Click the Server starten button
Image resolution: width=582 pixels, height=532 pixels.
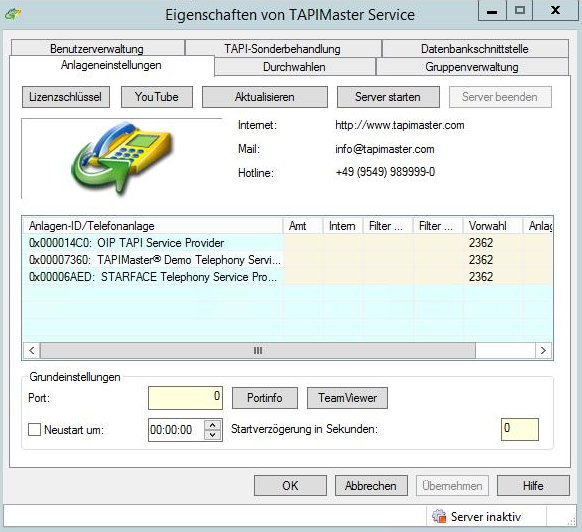pyautogui.click(x=388, y=97)
